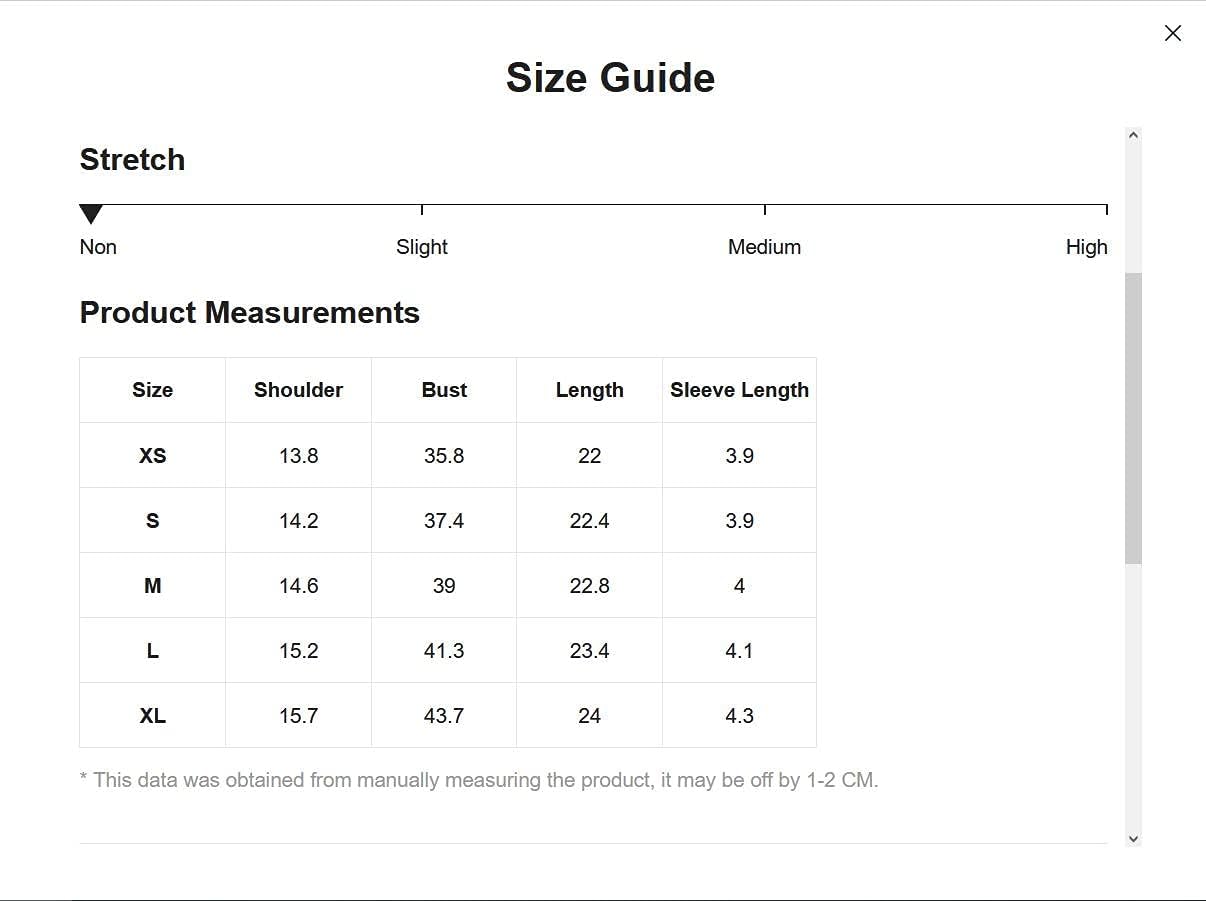1206x901 pixels.
Task: Click the Length column header
Action: [x=589, y=390]
